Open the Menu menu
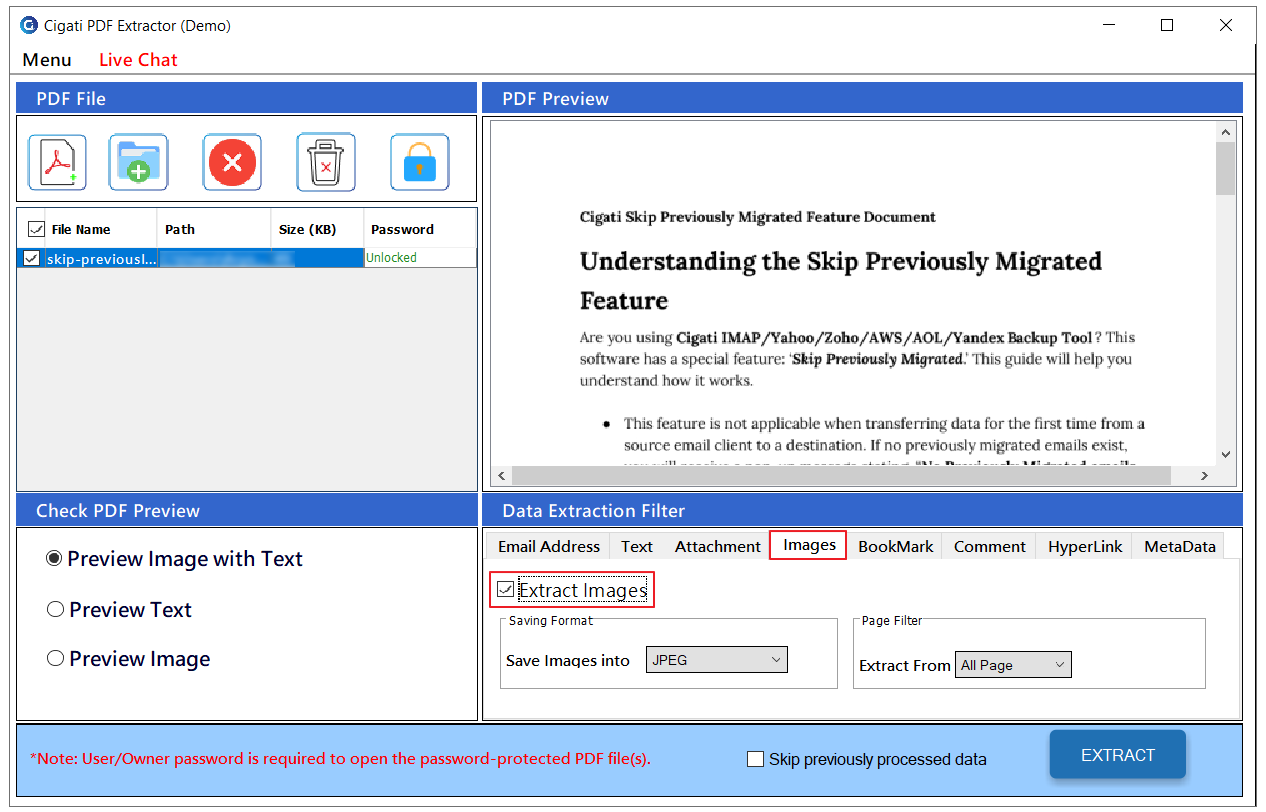 point(47,60)
